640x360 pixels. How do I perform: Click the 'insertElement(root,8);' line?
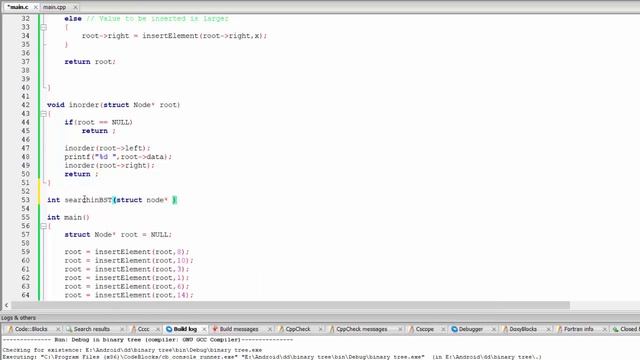(127, 252)
